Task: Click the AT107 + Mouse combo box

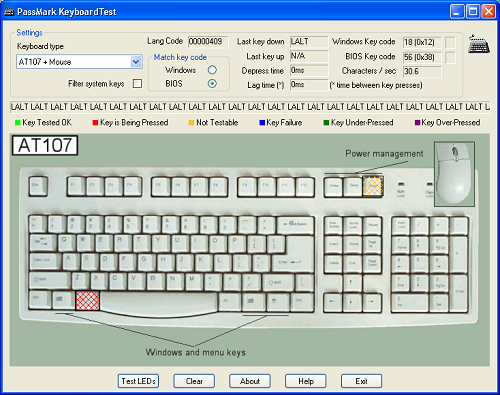Action: point(79,62)
